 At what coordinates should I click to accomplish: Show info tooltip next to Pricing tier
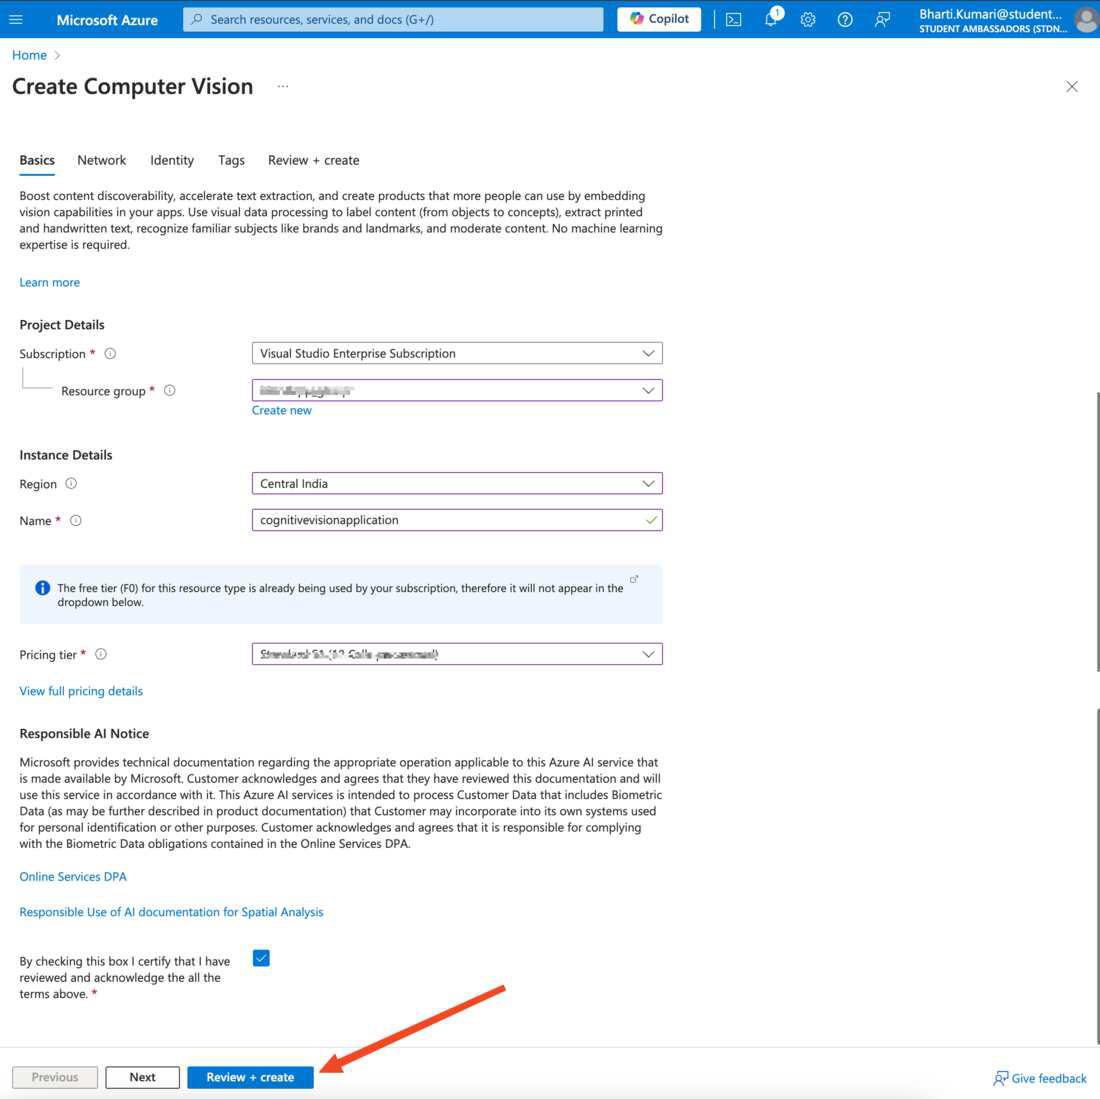tap(101, 654)
